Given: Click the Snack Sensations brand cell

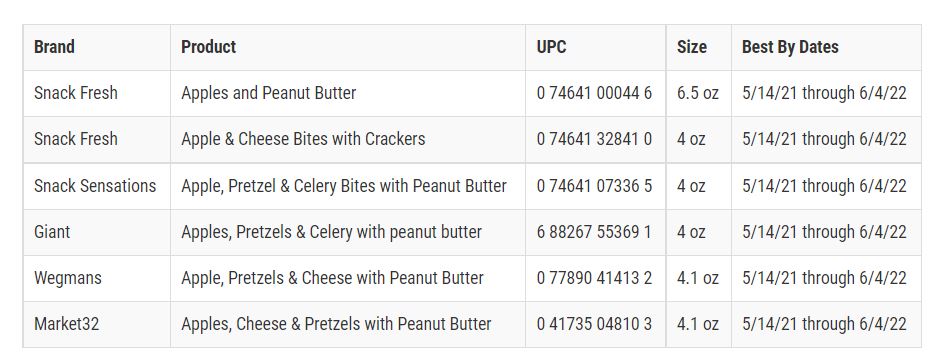Looking at the screenshot, I should (x=96, y=186).
